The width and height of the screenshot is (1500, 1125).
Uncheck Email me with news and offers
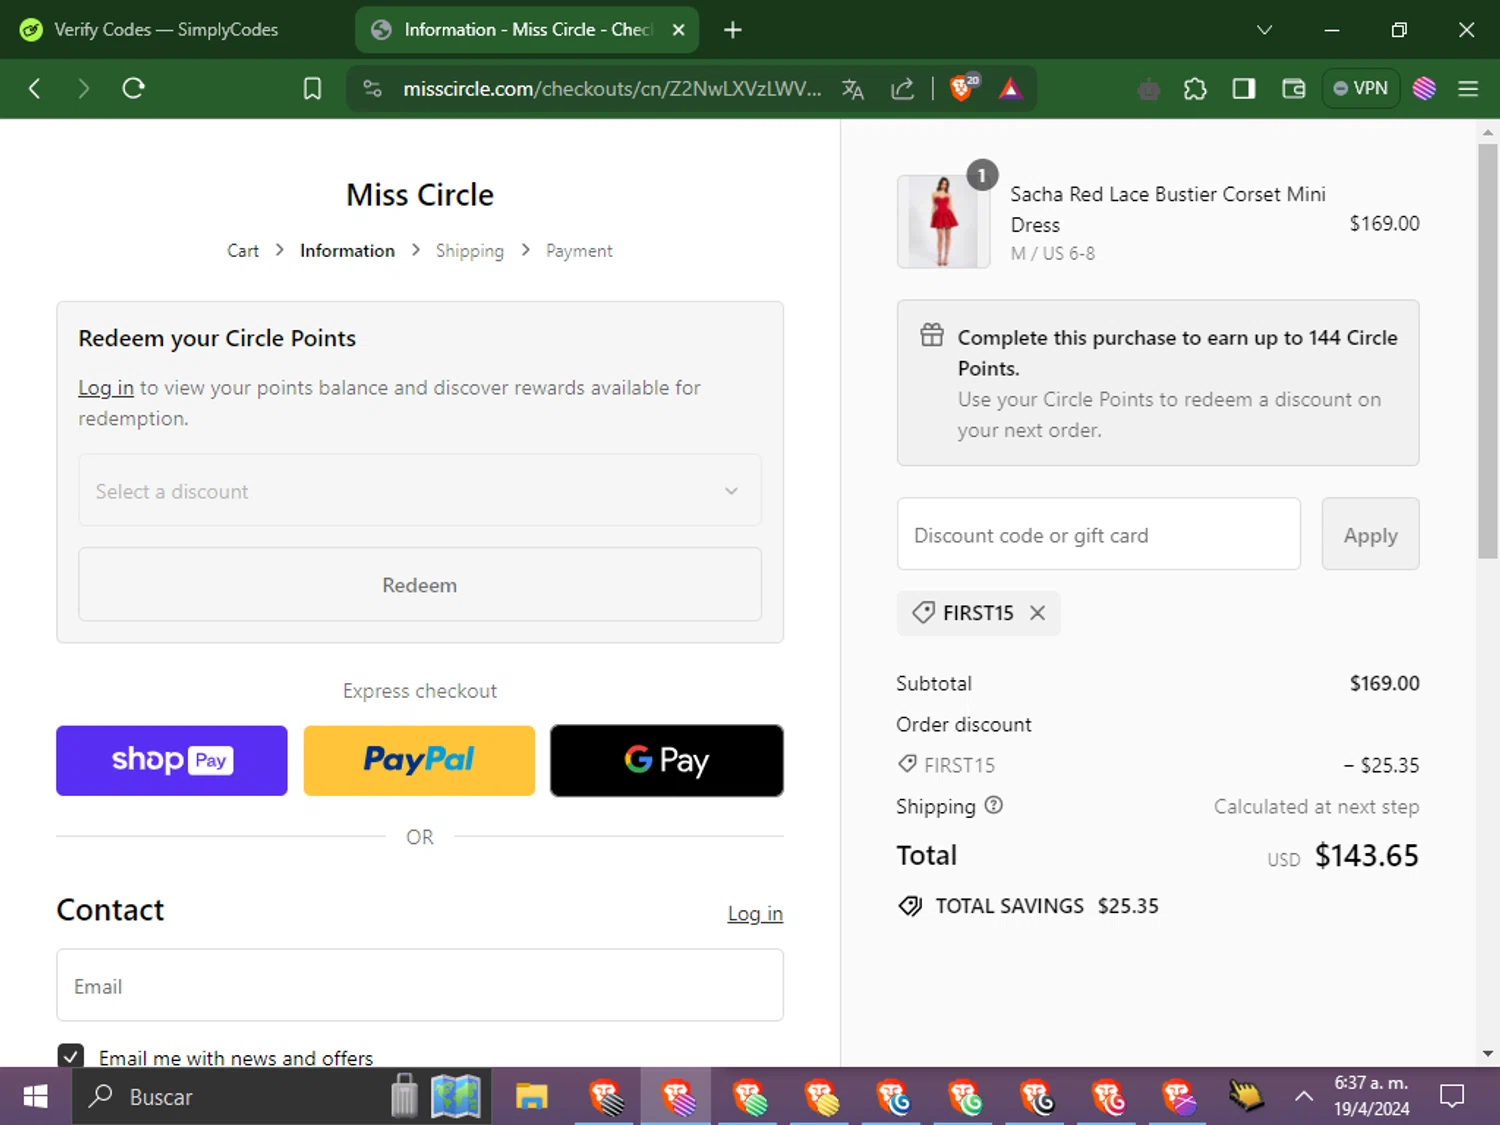point(70,1057)
